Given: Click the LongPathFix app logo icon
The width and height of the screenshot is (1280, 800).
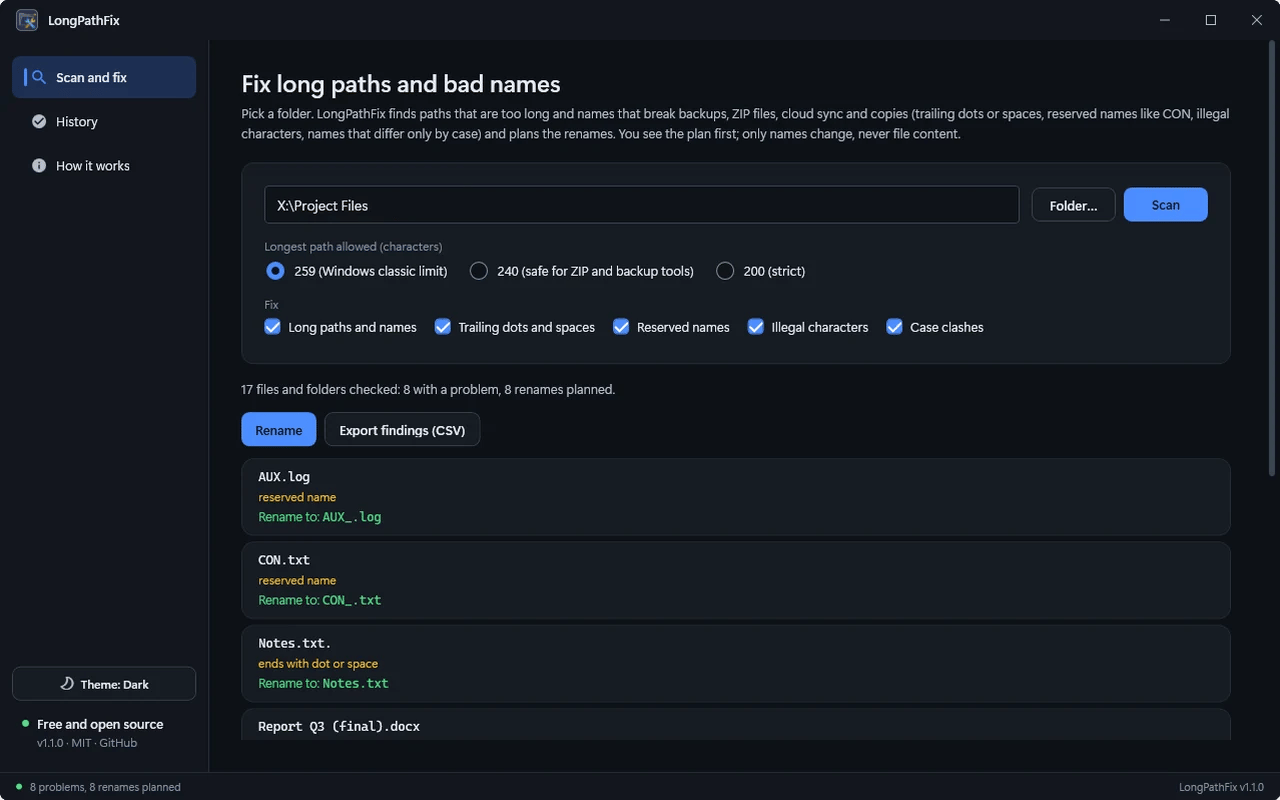Looking at the screenshot, I should [27, 20].
